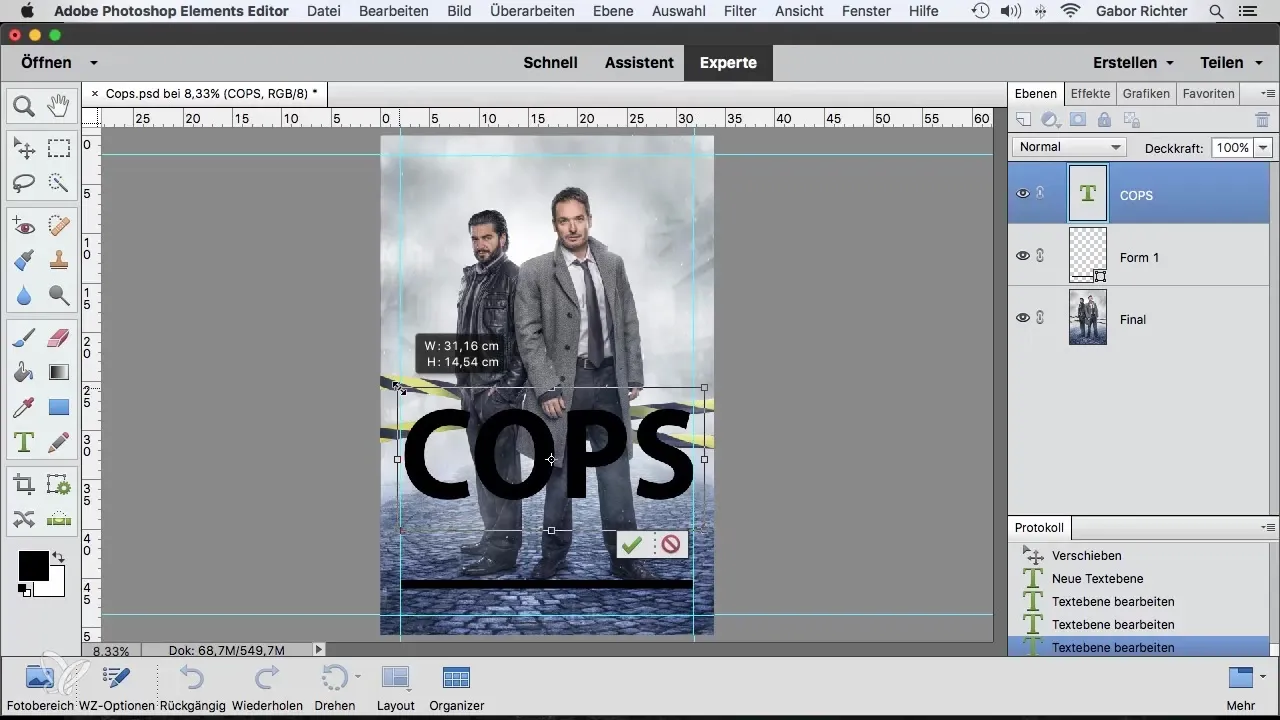Image resolution: width=1280 pixels, height=720 pixels.
Task: Toggle lock transparent pixels
Action: pos(1131,120)
